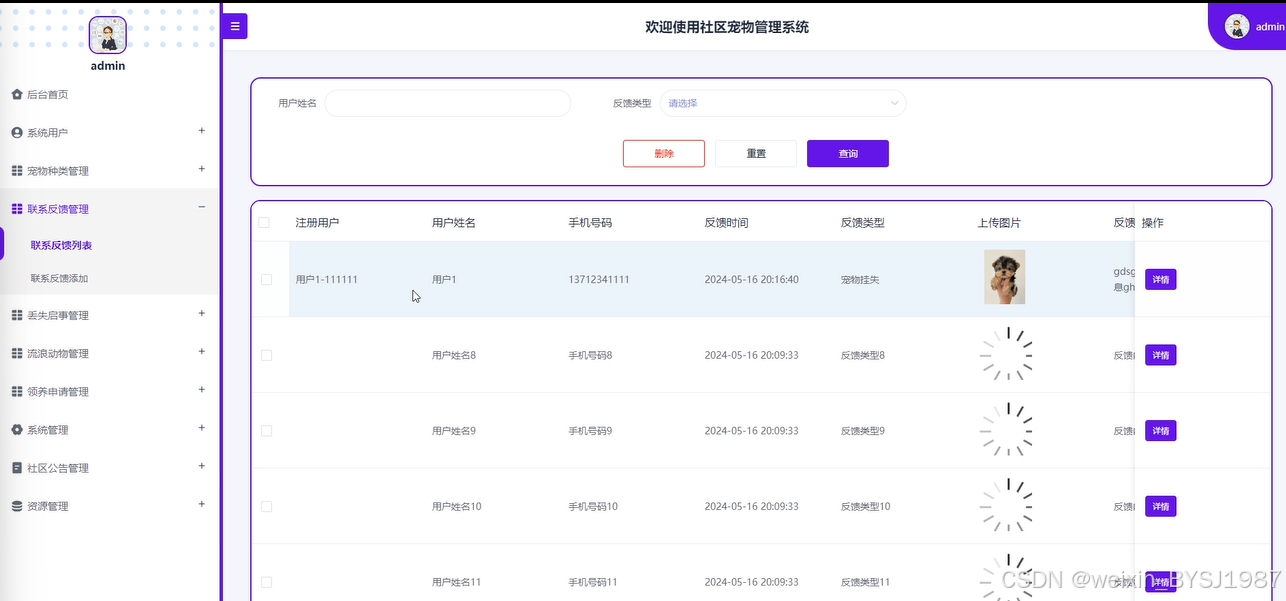Click the phone number 13712341111
This screenshot has height=601, width=1286.
coord(599,280)
